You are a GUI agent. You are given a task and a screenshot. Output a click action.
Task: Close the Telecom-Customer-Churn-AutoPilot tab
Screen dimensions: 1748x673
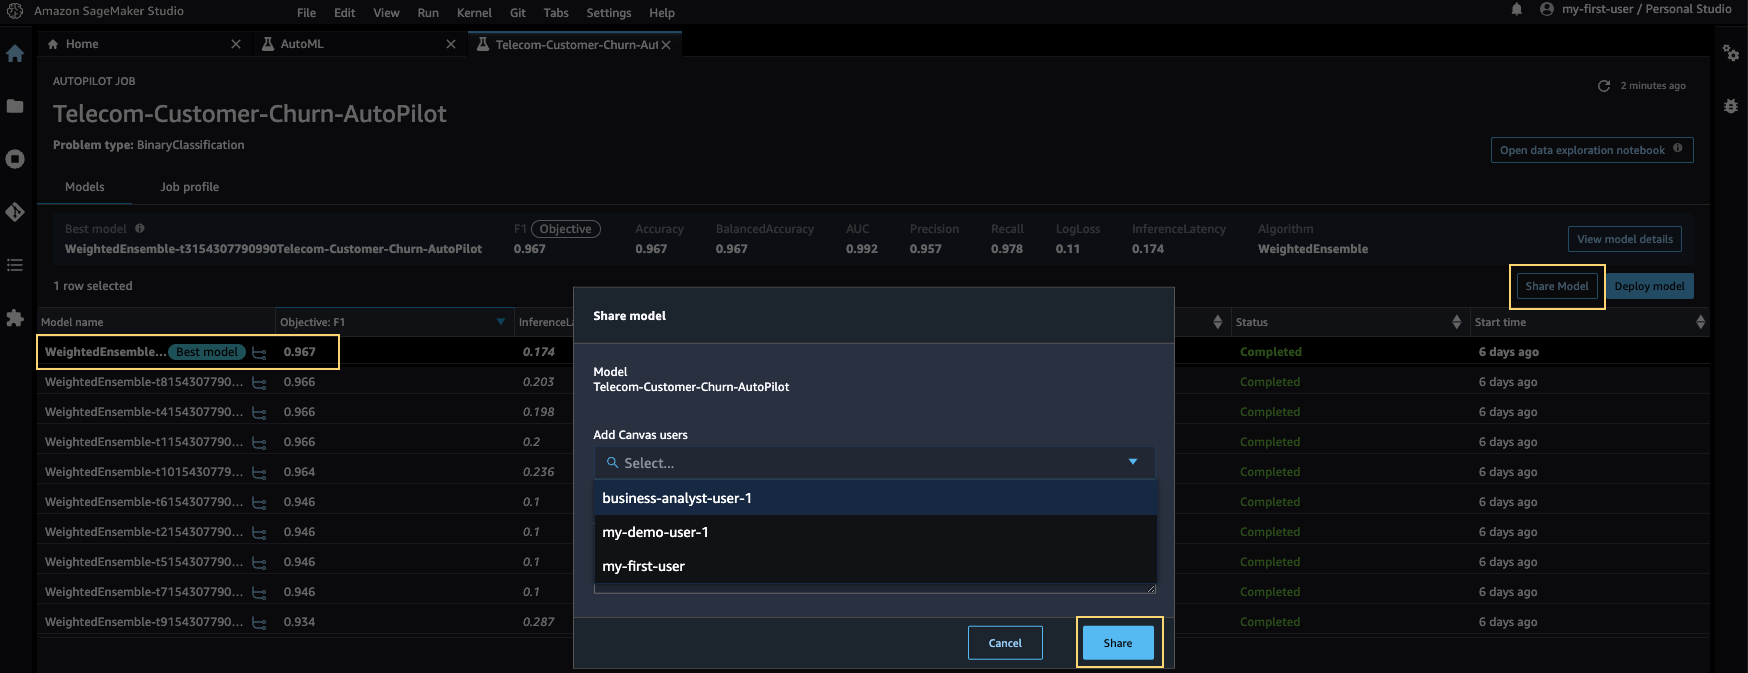point(666,45)
